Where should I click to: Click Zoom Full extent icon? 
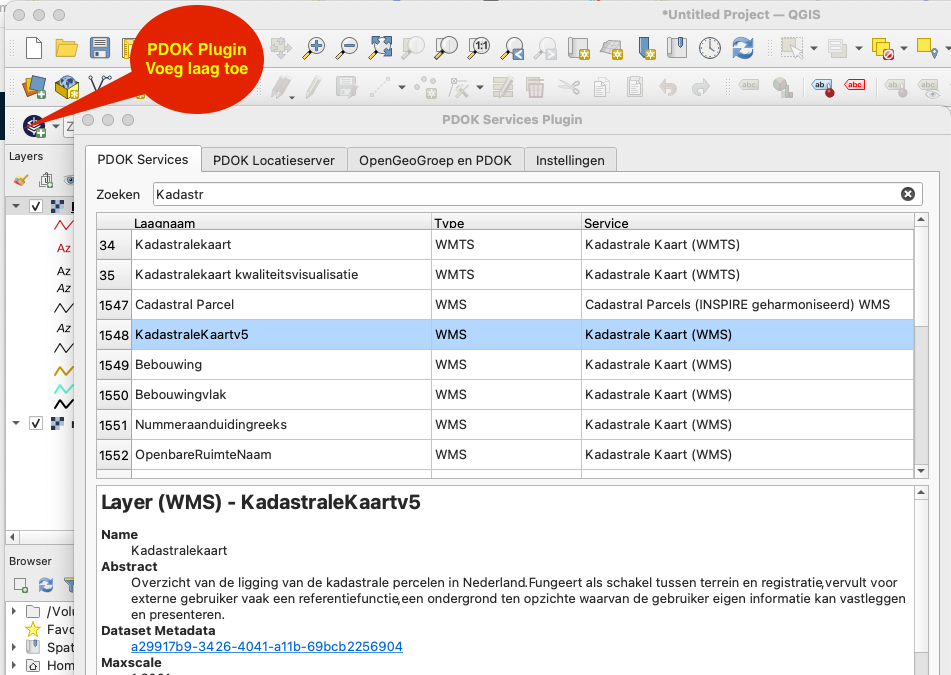click(381, 48)
